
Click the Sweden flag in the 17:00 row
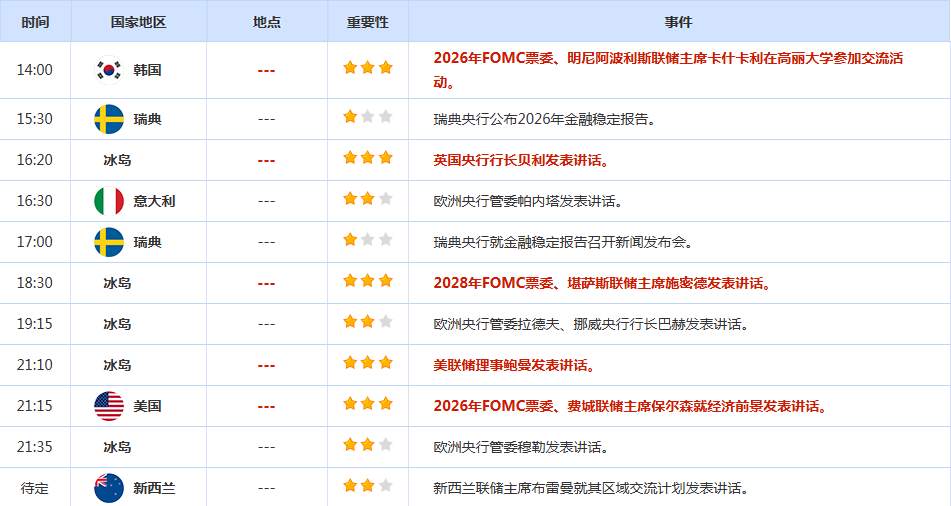[109, 242]
